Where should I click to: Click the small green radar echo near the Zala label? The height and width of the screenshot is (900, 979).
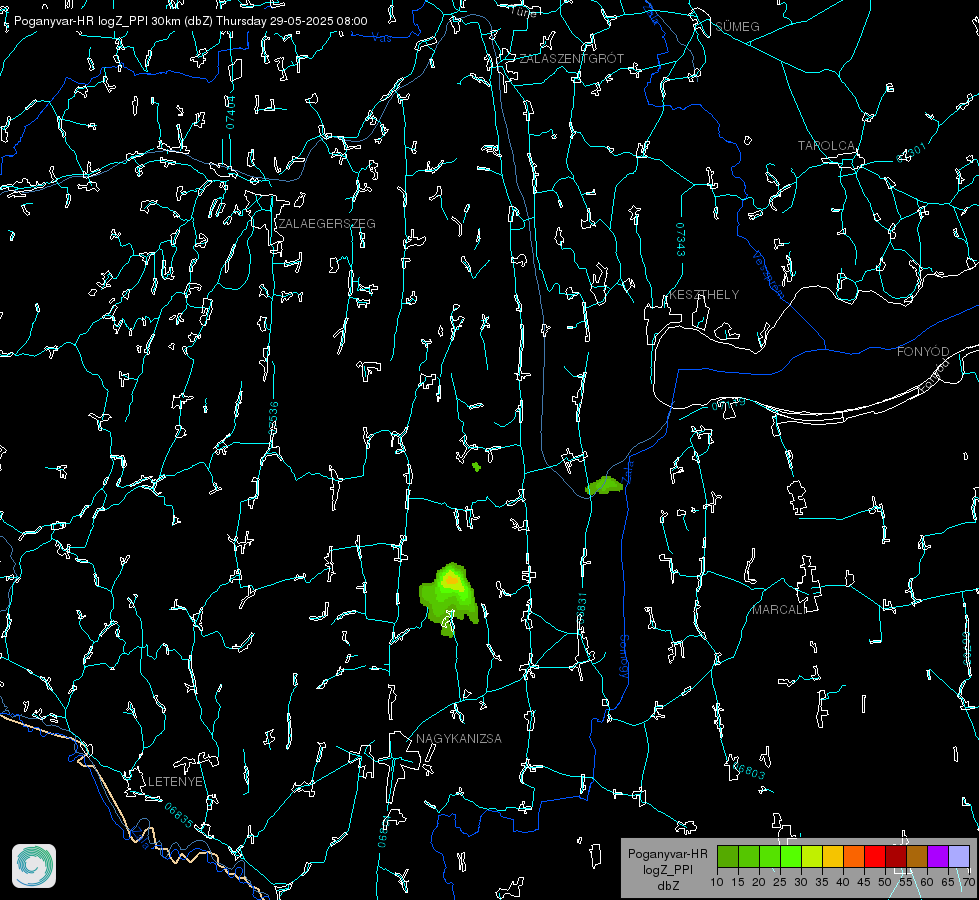click(604, 485)
